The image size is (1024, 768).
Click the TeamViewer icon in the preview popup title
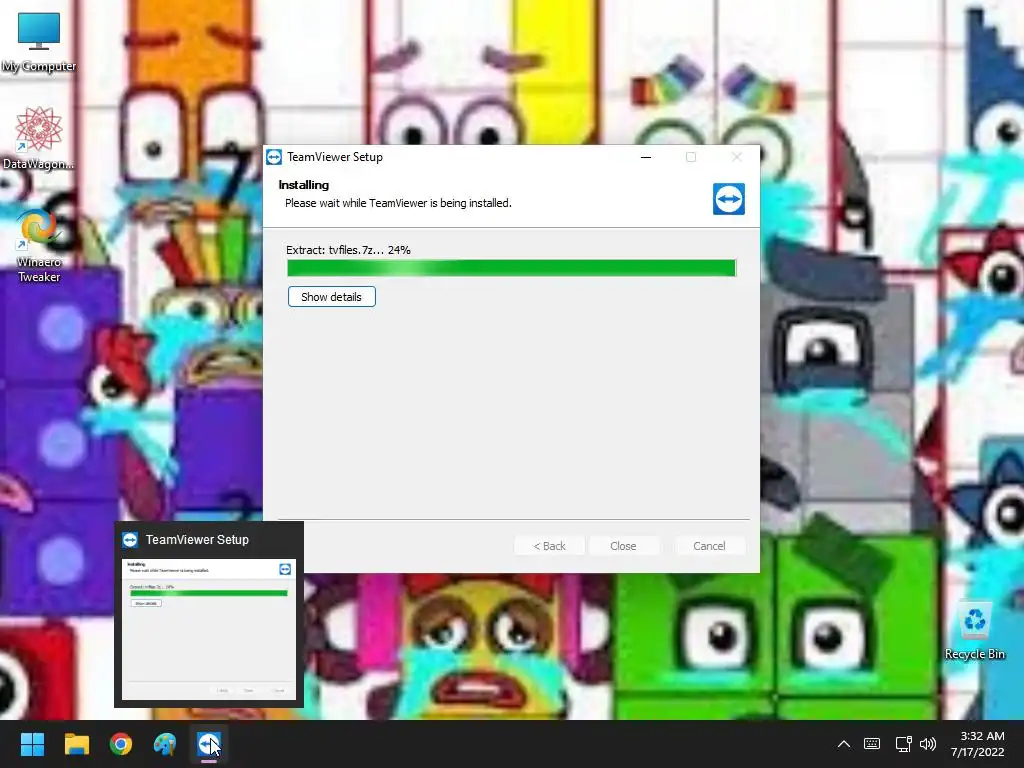[x=130, y=539]
